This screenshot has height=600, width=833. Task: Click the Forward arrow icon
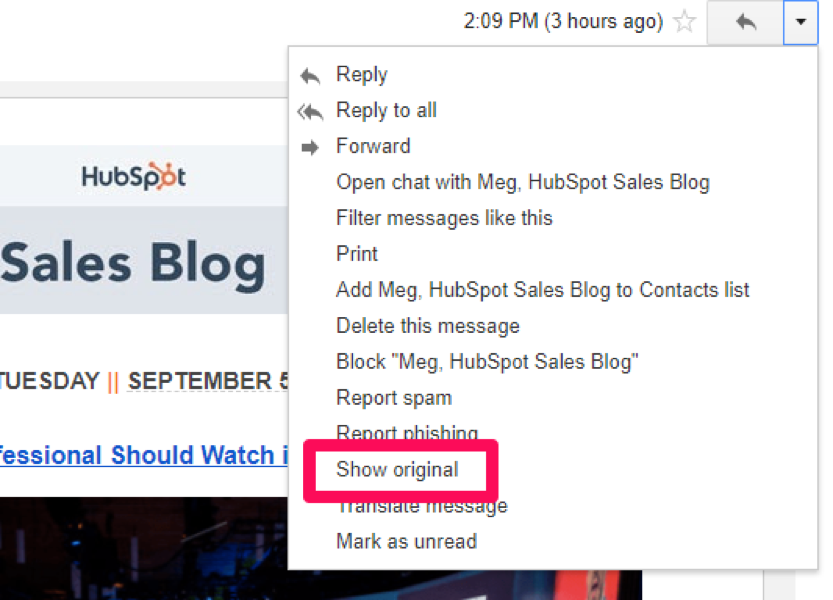[x=310, y=147]
